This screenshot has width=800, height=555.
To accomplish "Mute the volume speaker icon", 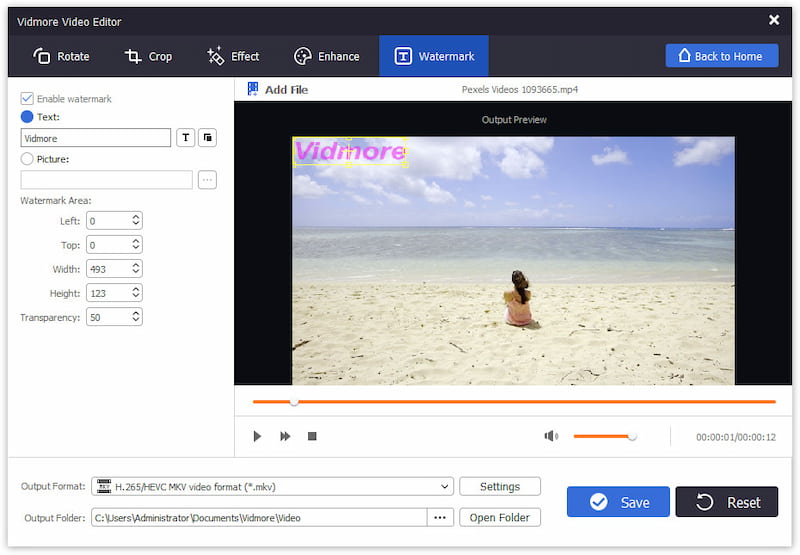I will click(x=550, y=436).
